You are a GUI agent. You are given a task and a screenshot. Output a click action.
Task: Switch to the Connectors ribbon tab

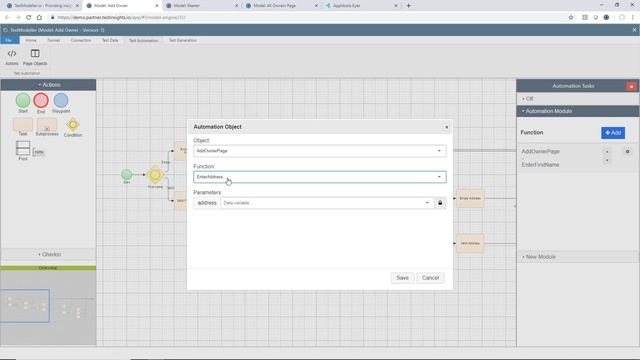tap(81, 40)
